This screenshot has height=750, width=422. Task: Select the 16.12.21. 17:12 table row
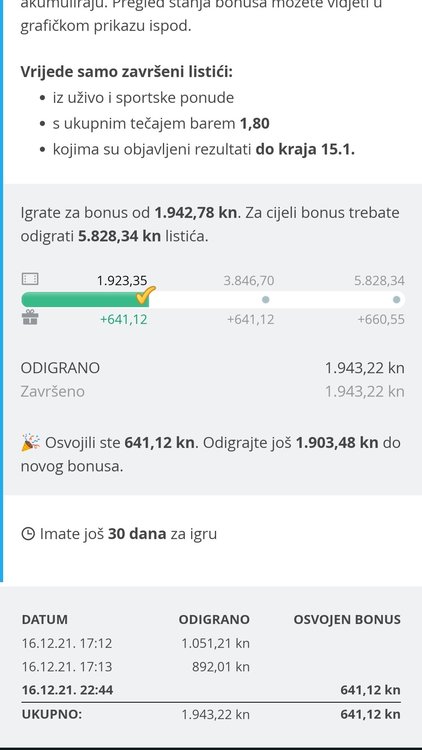point(211,643)
